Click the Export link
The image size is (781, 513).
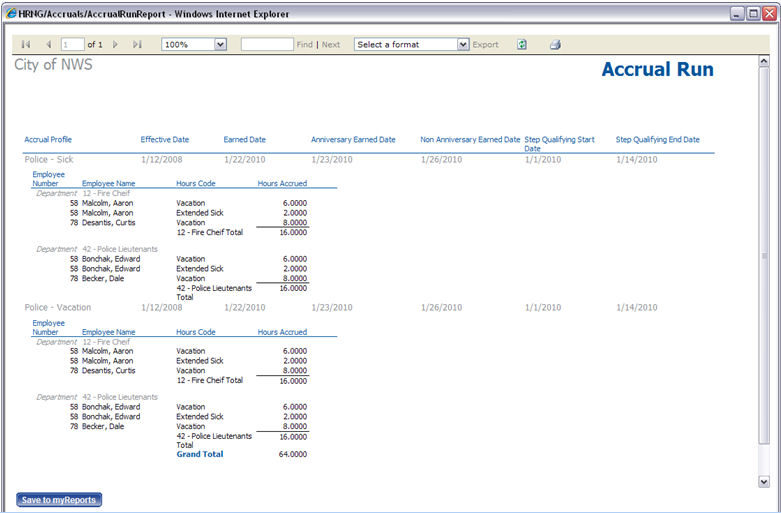tap(485, 45)
